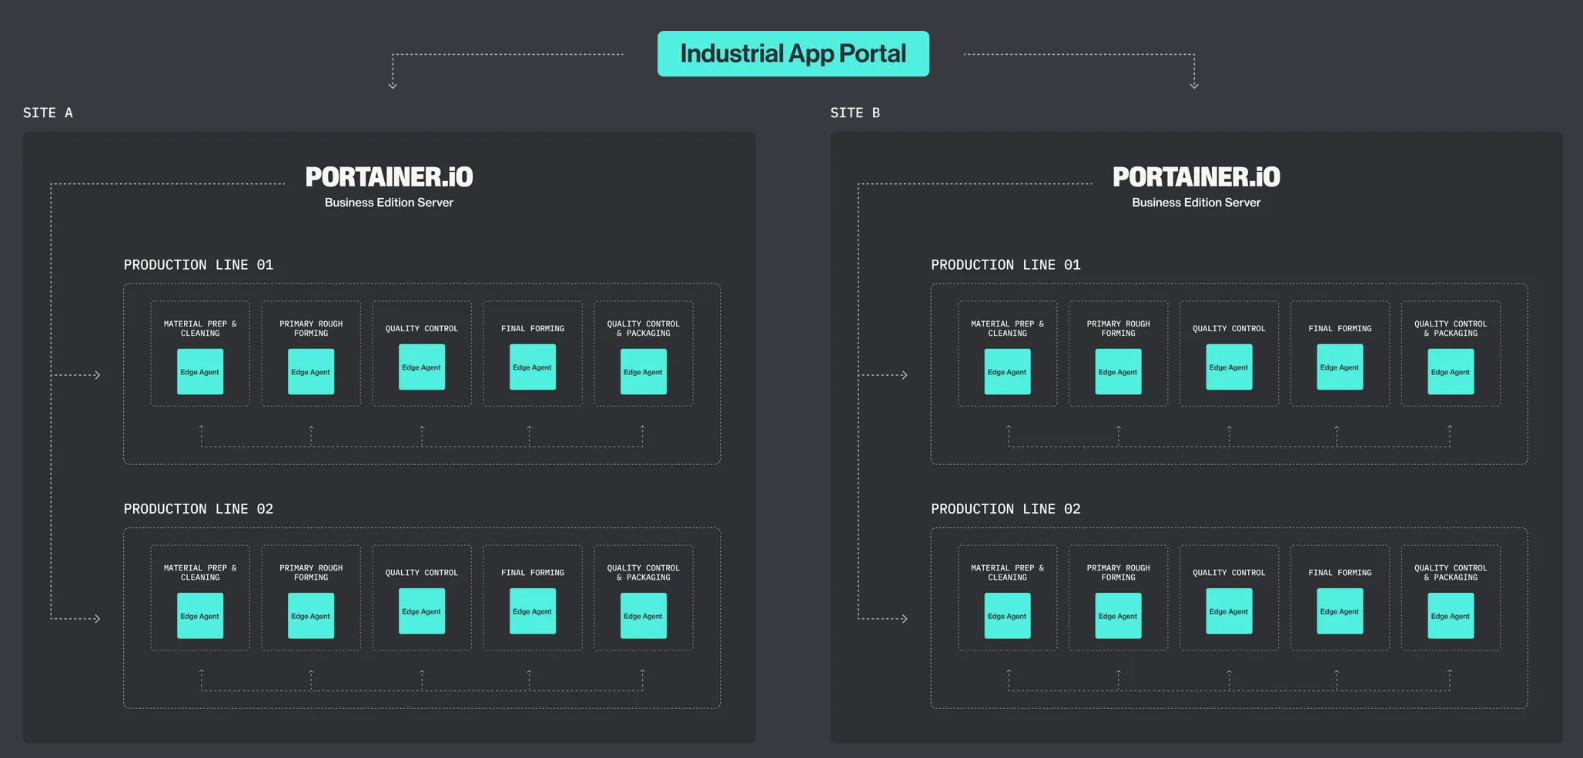The image size is (1583, 758).
Task: Click 'PRODUCTION LINE 02' heading in Site B
Action: (1006, 509)
